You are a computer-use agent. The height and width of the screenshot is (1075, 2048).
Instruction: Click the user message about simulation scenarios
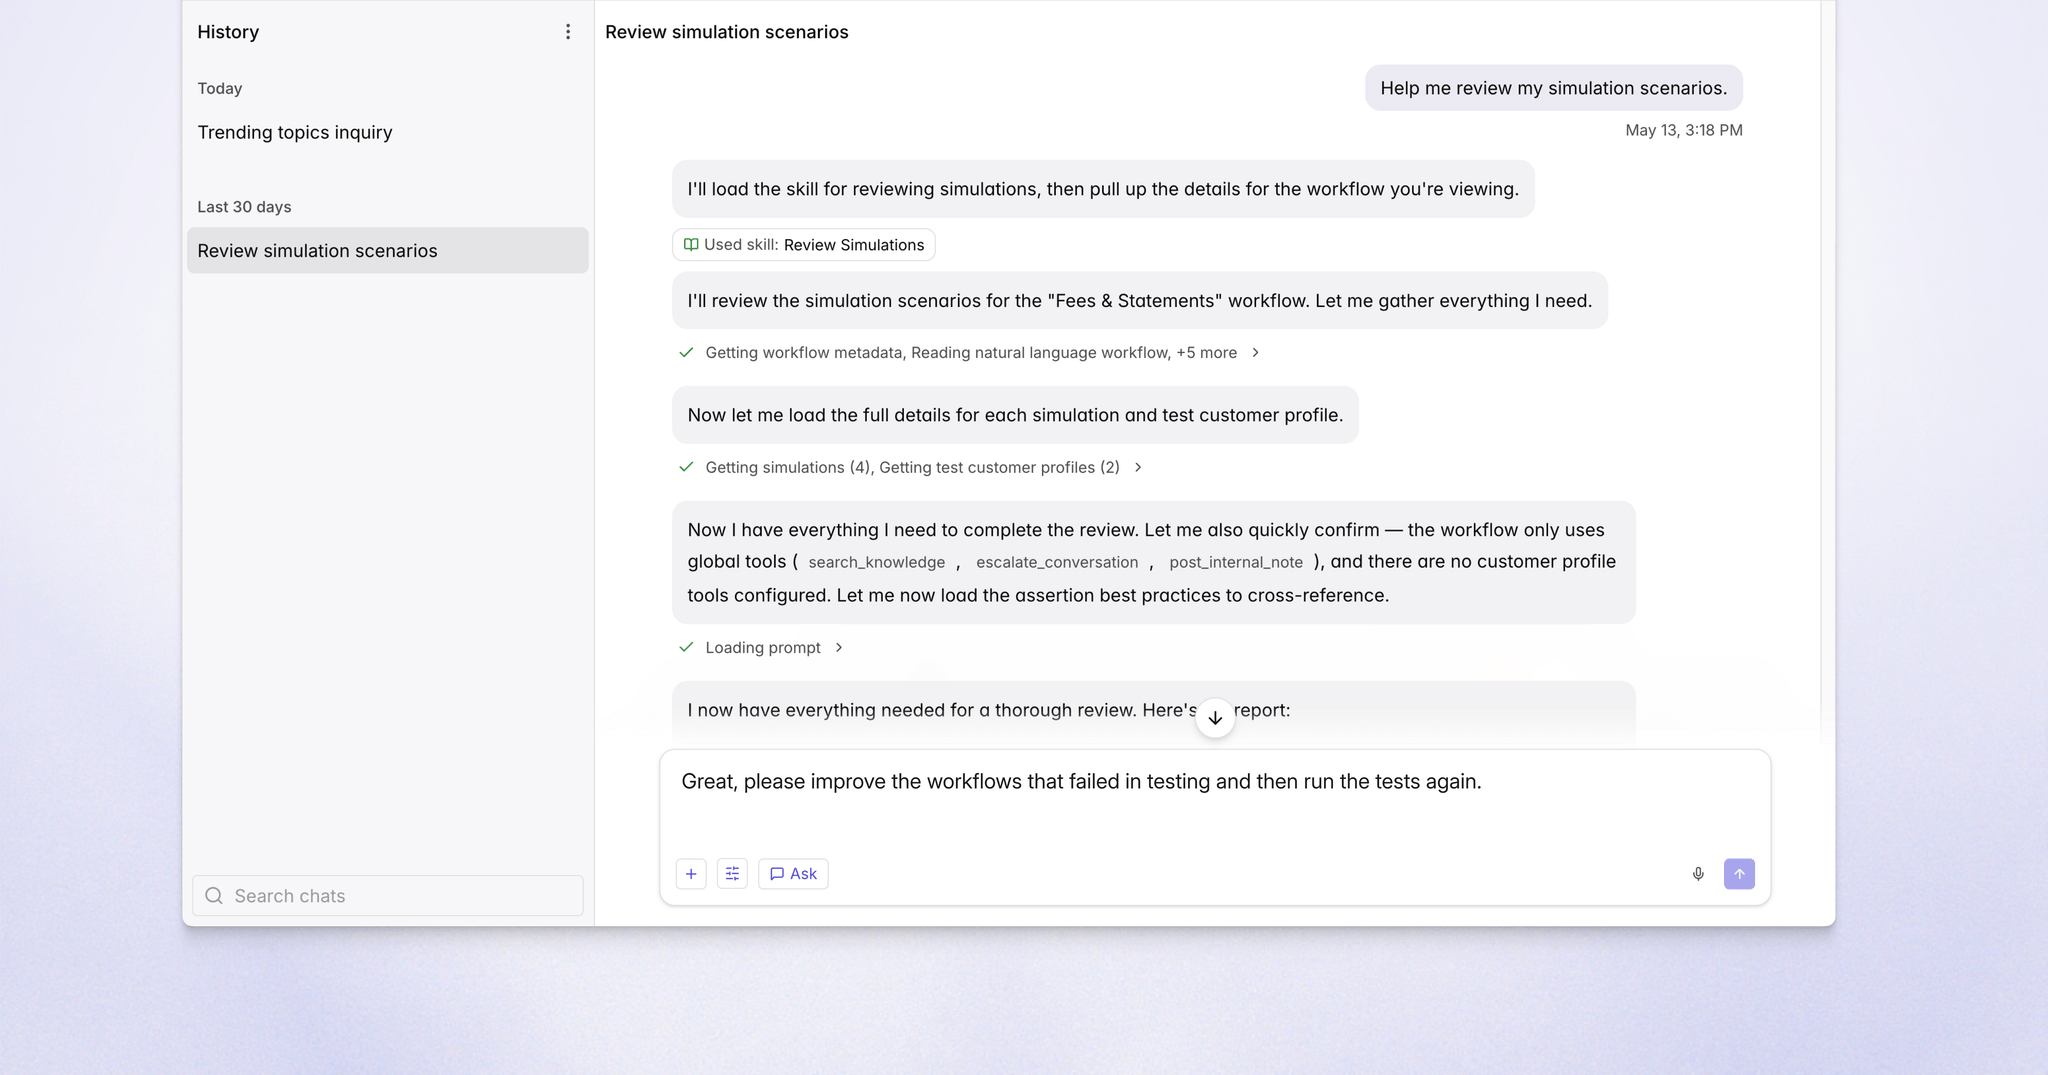[x=1553, y=88]
